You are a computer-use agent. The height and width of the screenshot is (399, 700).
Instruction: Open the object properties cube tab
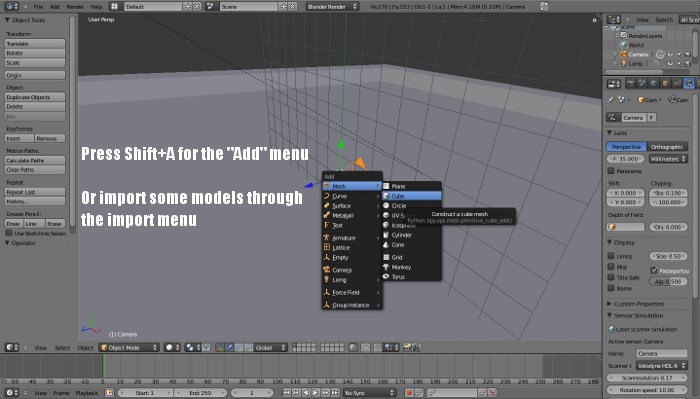coord(665,83)
